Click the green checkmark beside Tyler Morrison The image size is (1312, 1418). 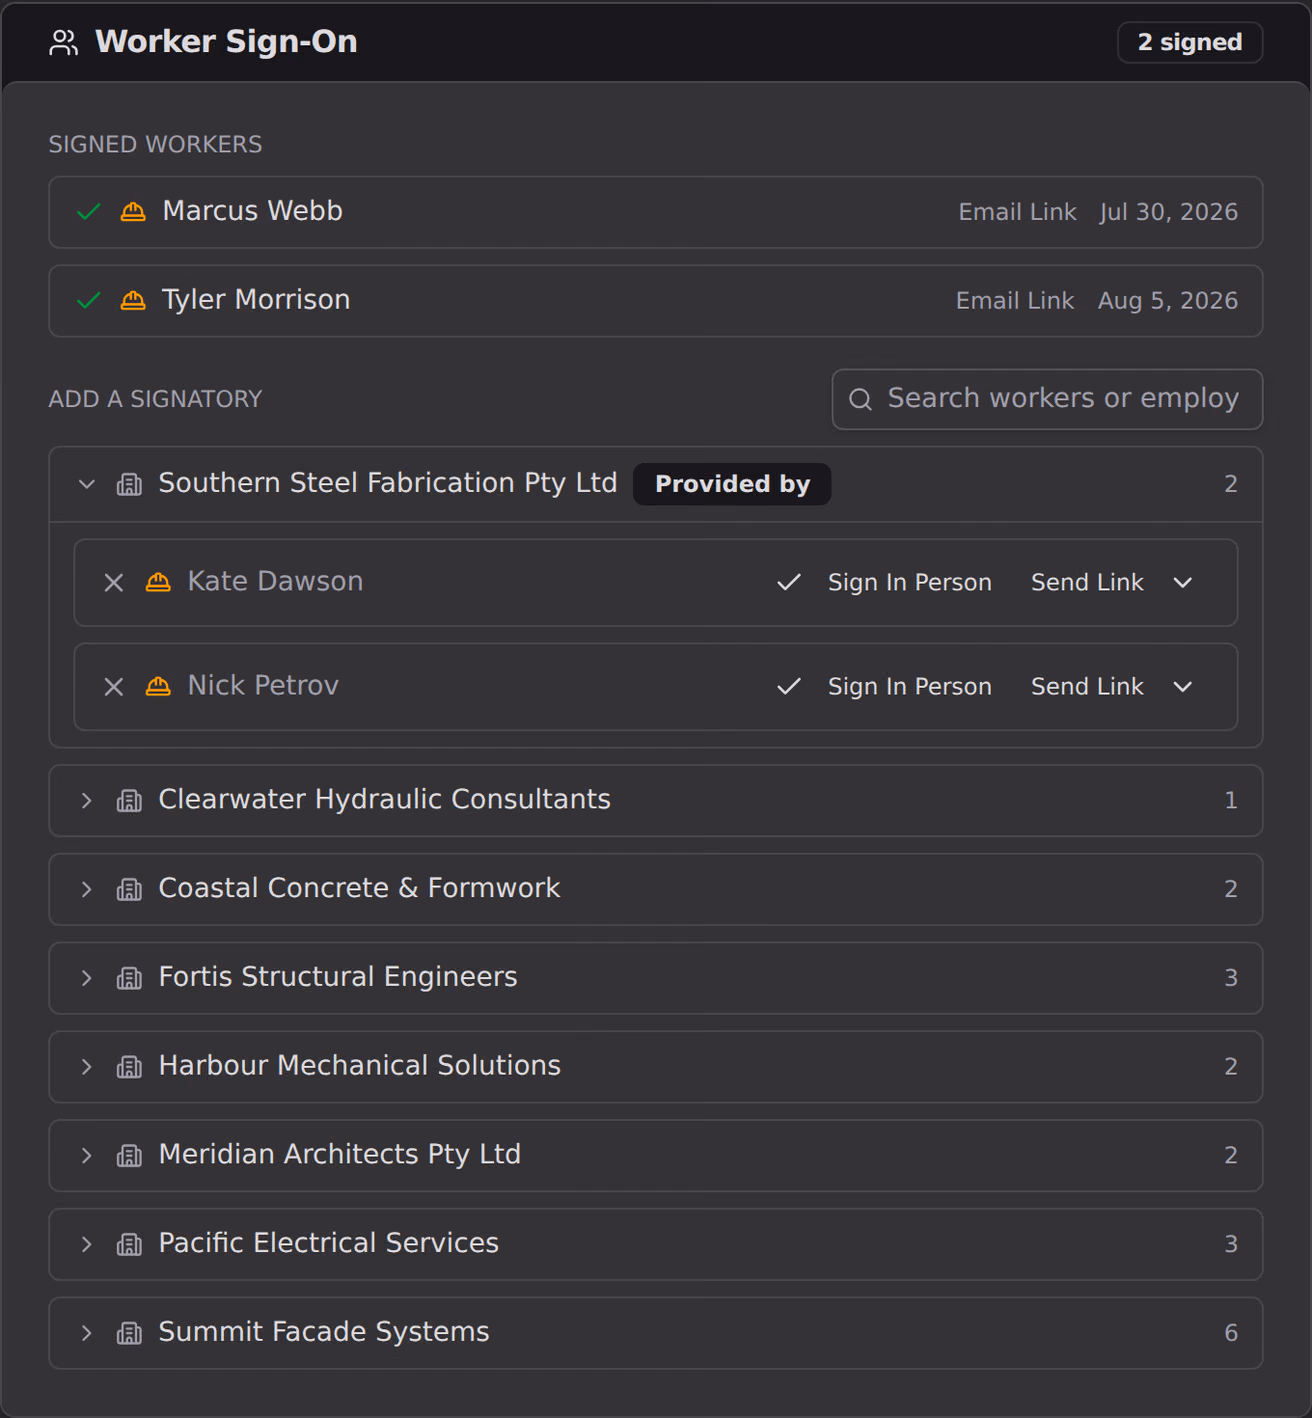[x=89, y=300]
